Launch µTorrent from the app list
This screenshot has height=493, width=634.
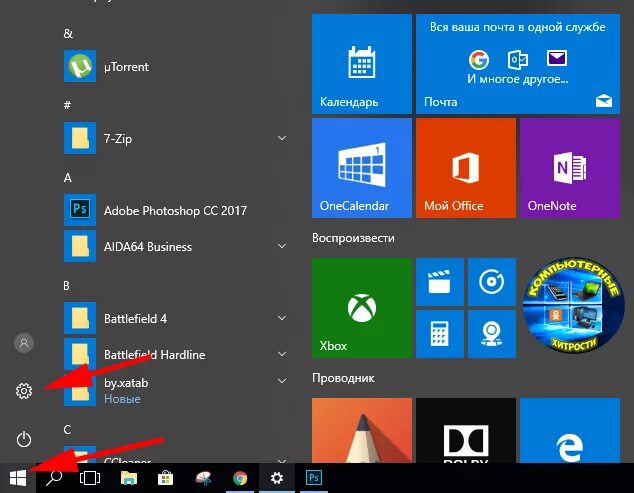click(176, 66)
